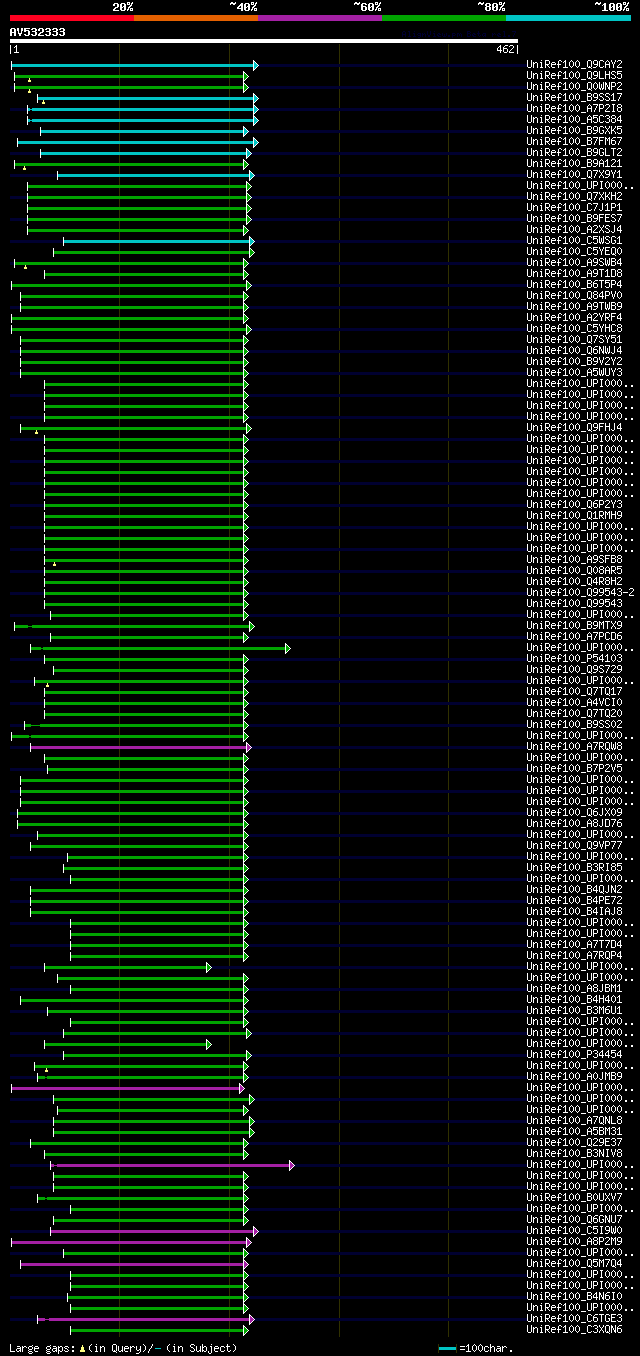Click the UniRef100_A4VCI0 label
Viewport: 640px width, 1356px height.
[574, 703]
